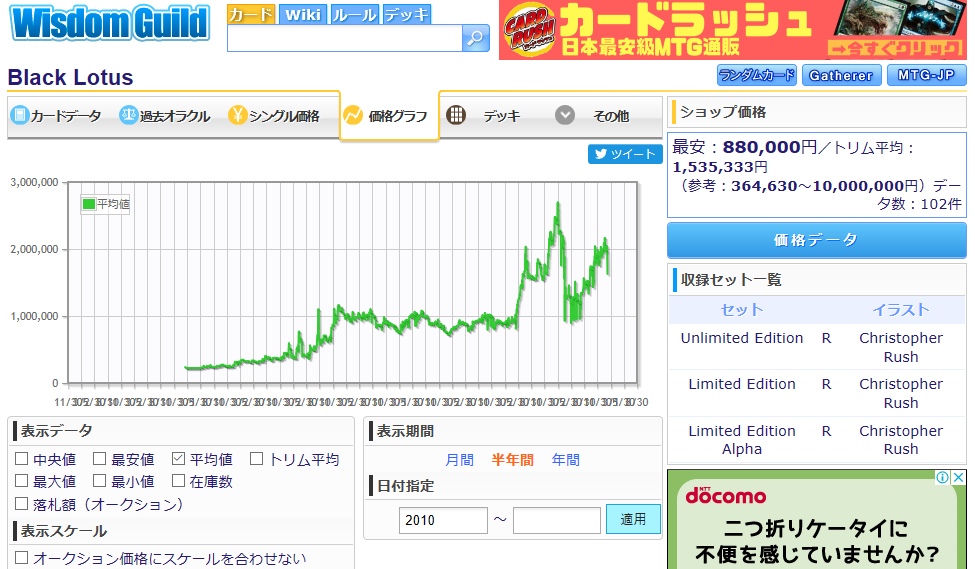Open the デッキ tab with grid icon

coord(483,116)
